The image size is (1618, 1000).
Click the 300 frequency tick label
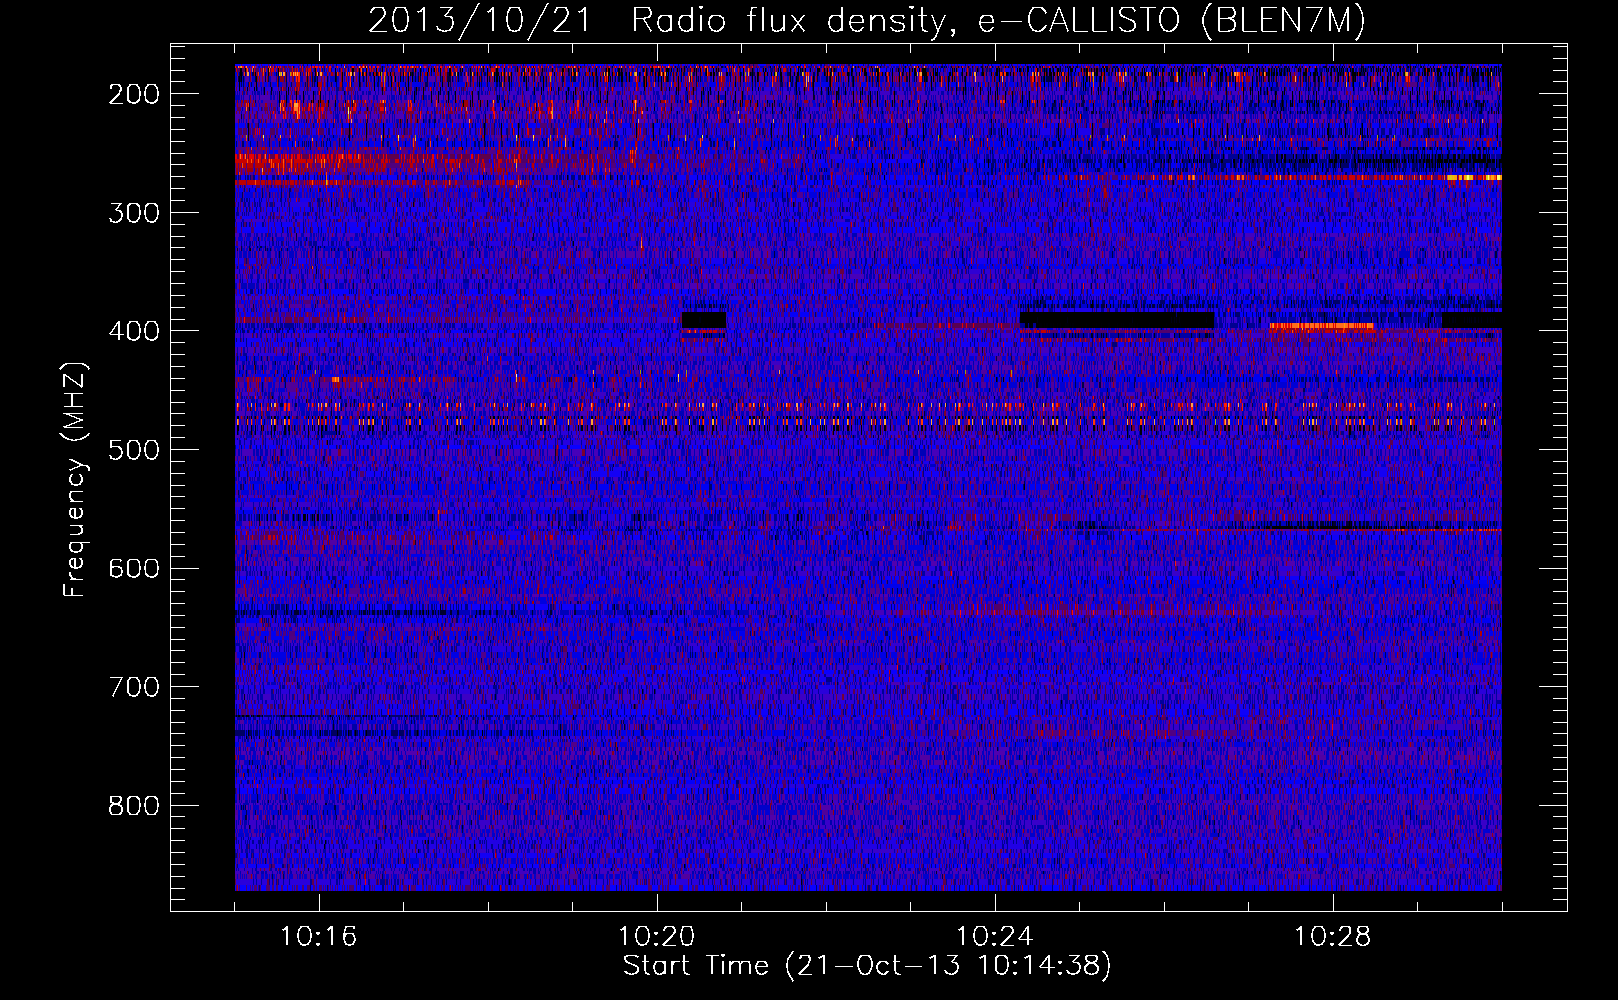(134, 213)
